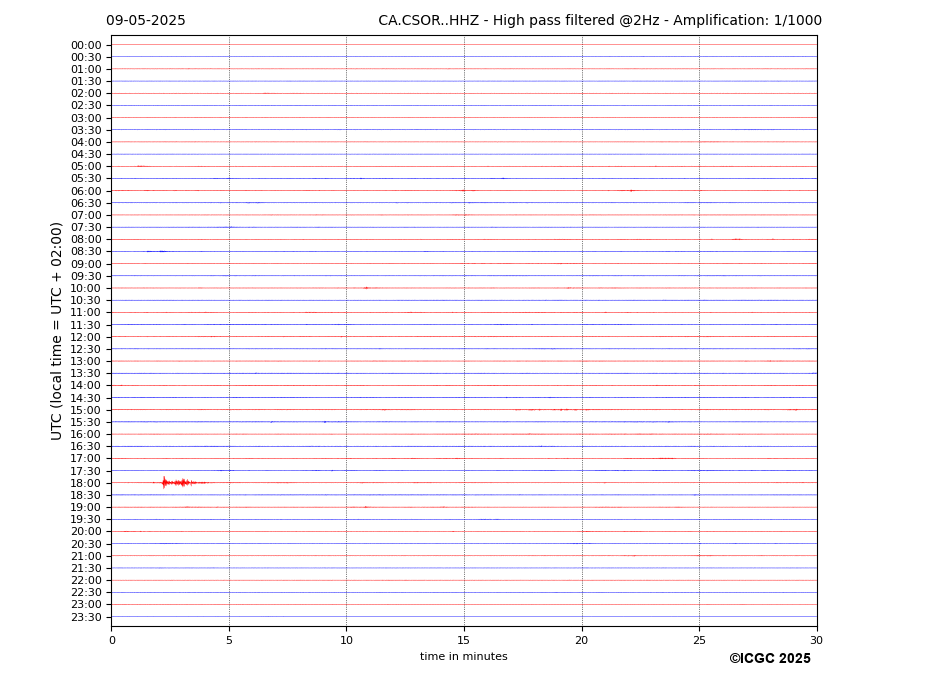Click the 10:00 time row label

click(86, 289)
